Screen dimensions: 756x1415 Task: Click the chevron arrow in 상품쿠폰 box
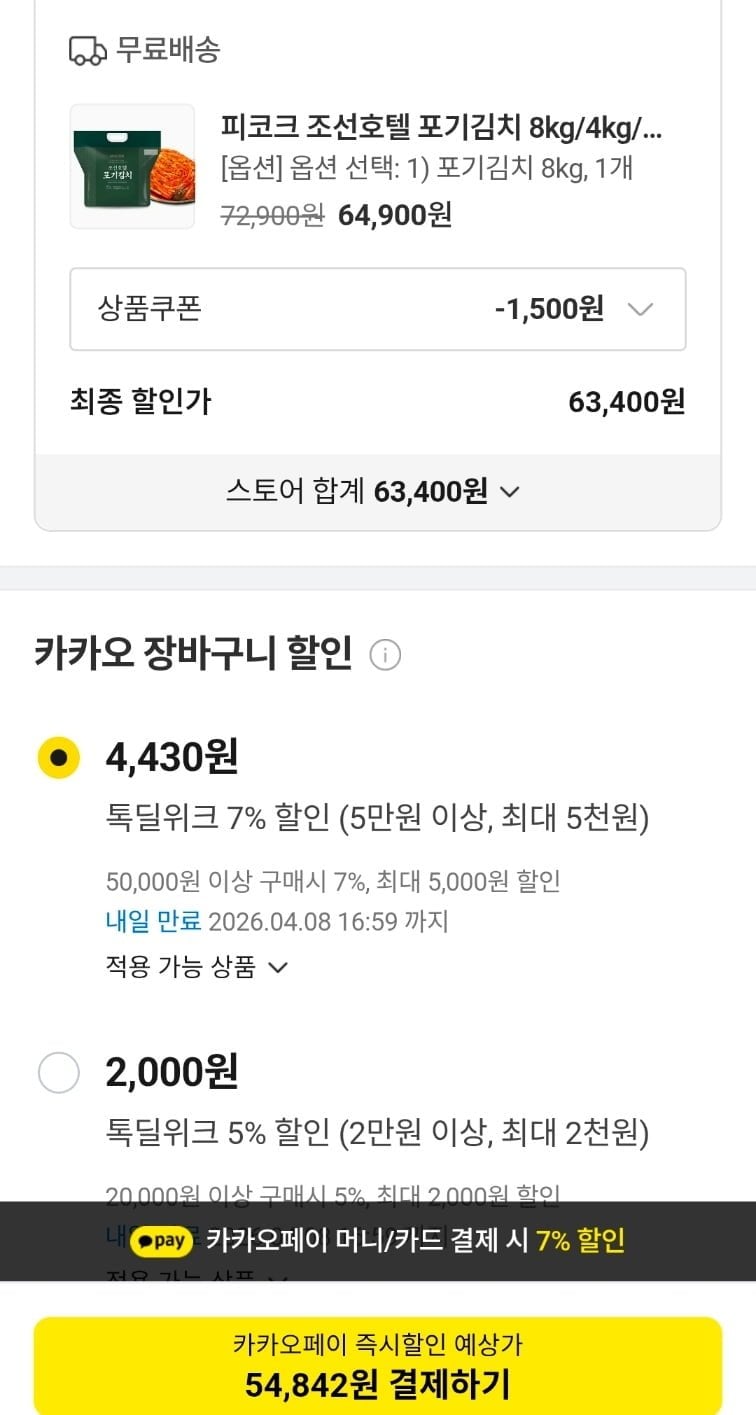pos(640,309)
